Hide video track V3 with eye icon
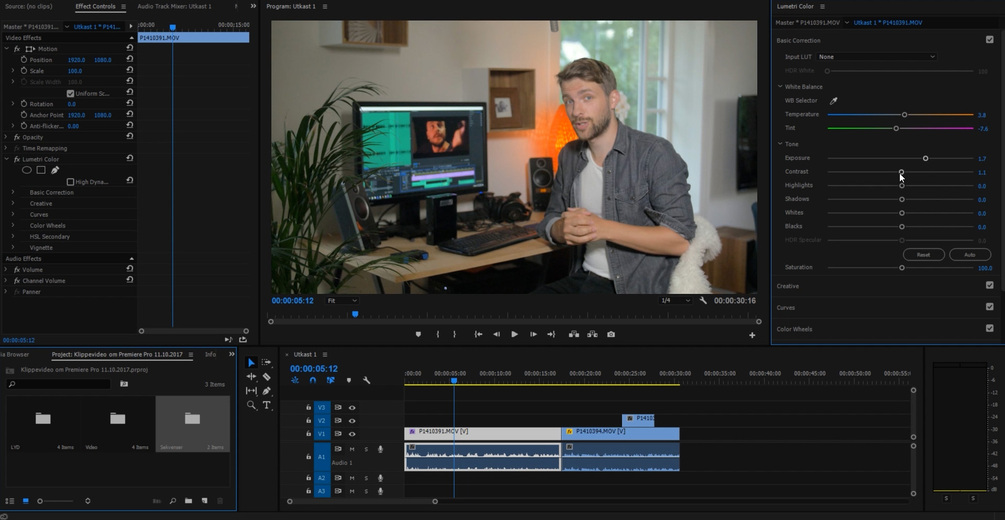Image resolution: width=1005 pixels, height=520 pixels. 352,407
